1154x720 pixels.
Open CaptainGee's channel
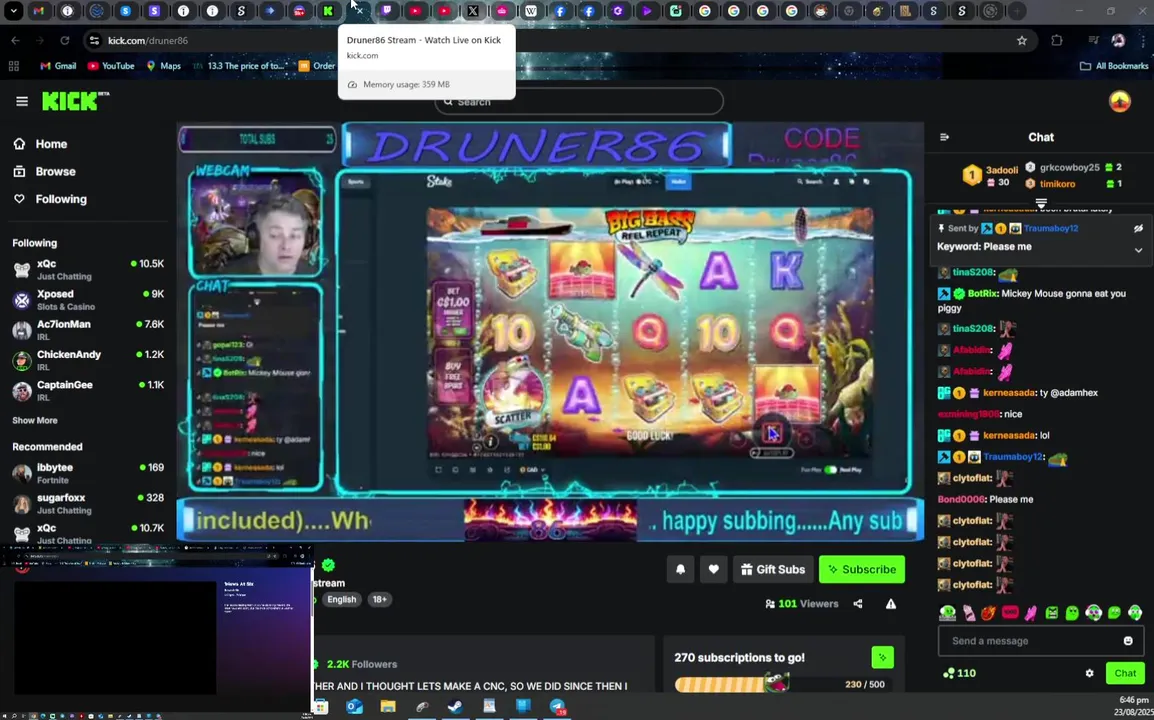[88, 390]
